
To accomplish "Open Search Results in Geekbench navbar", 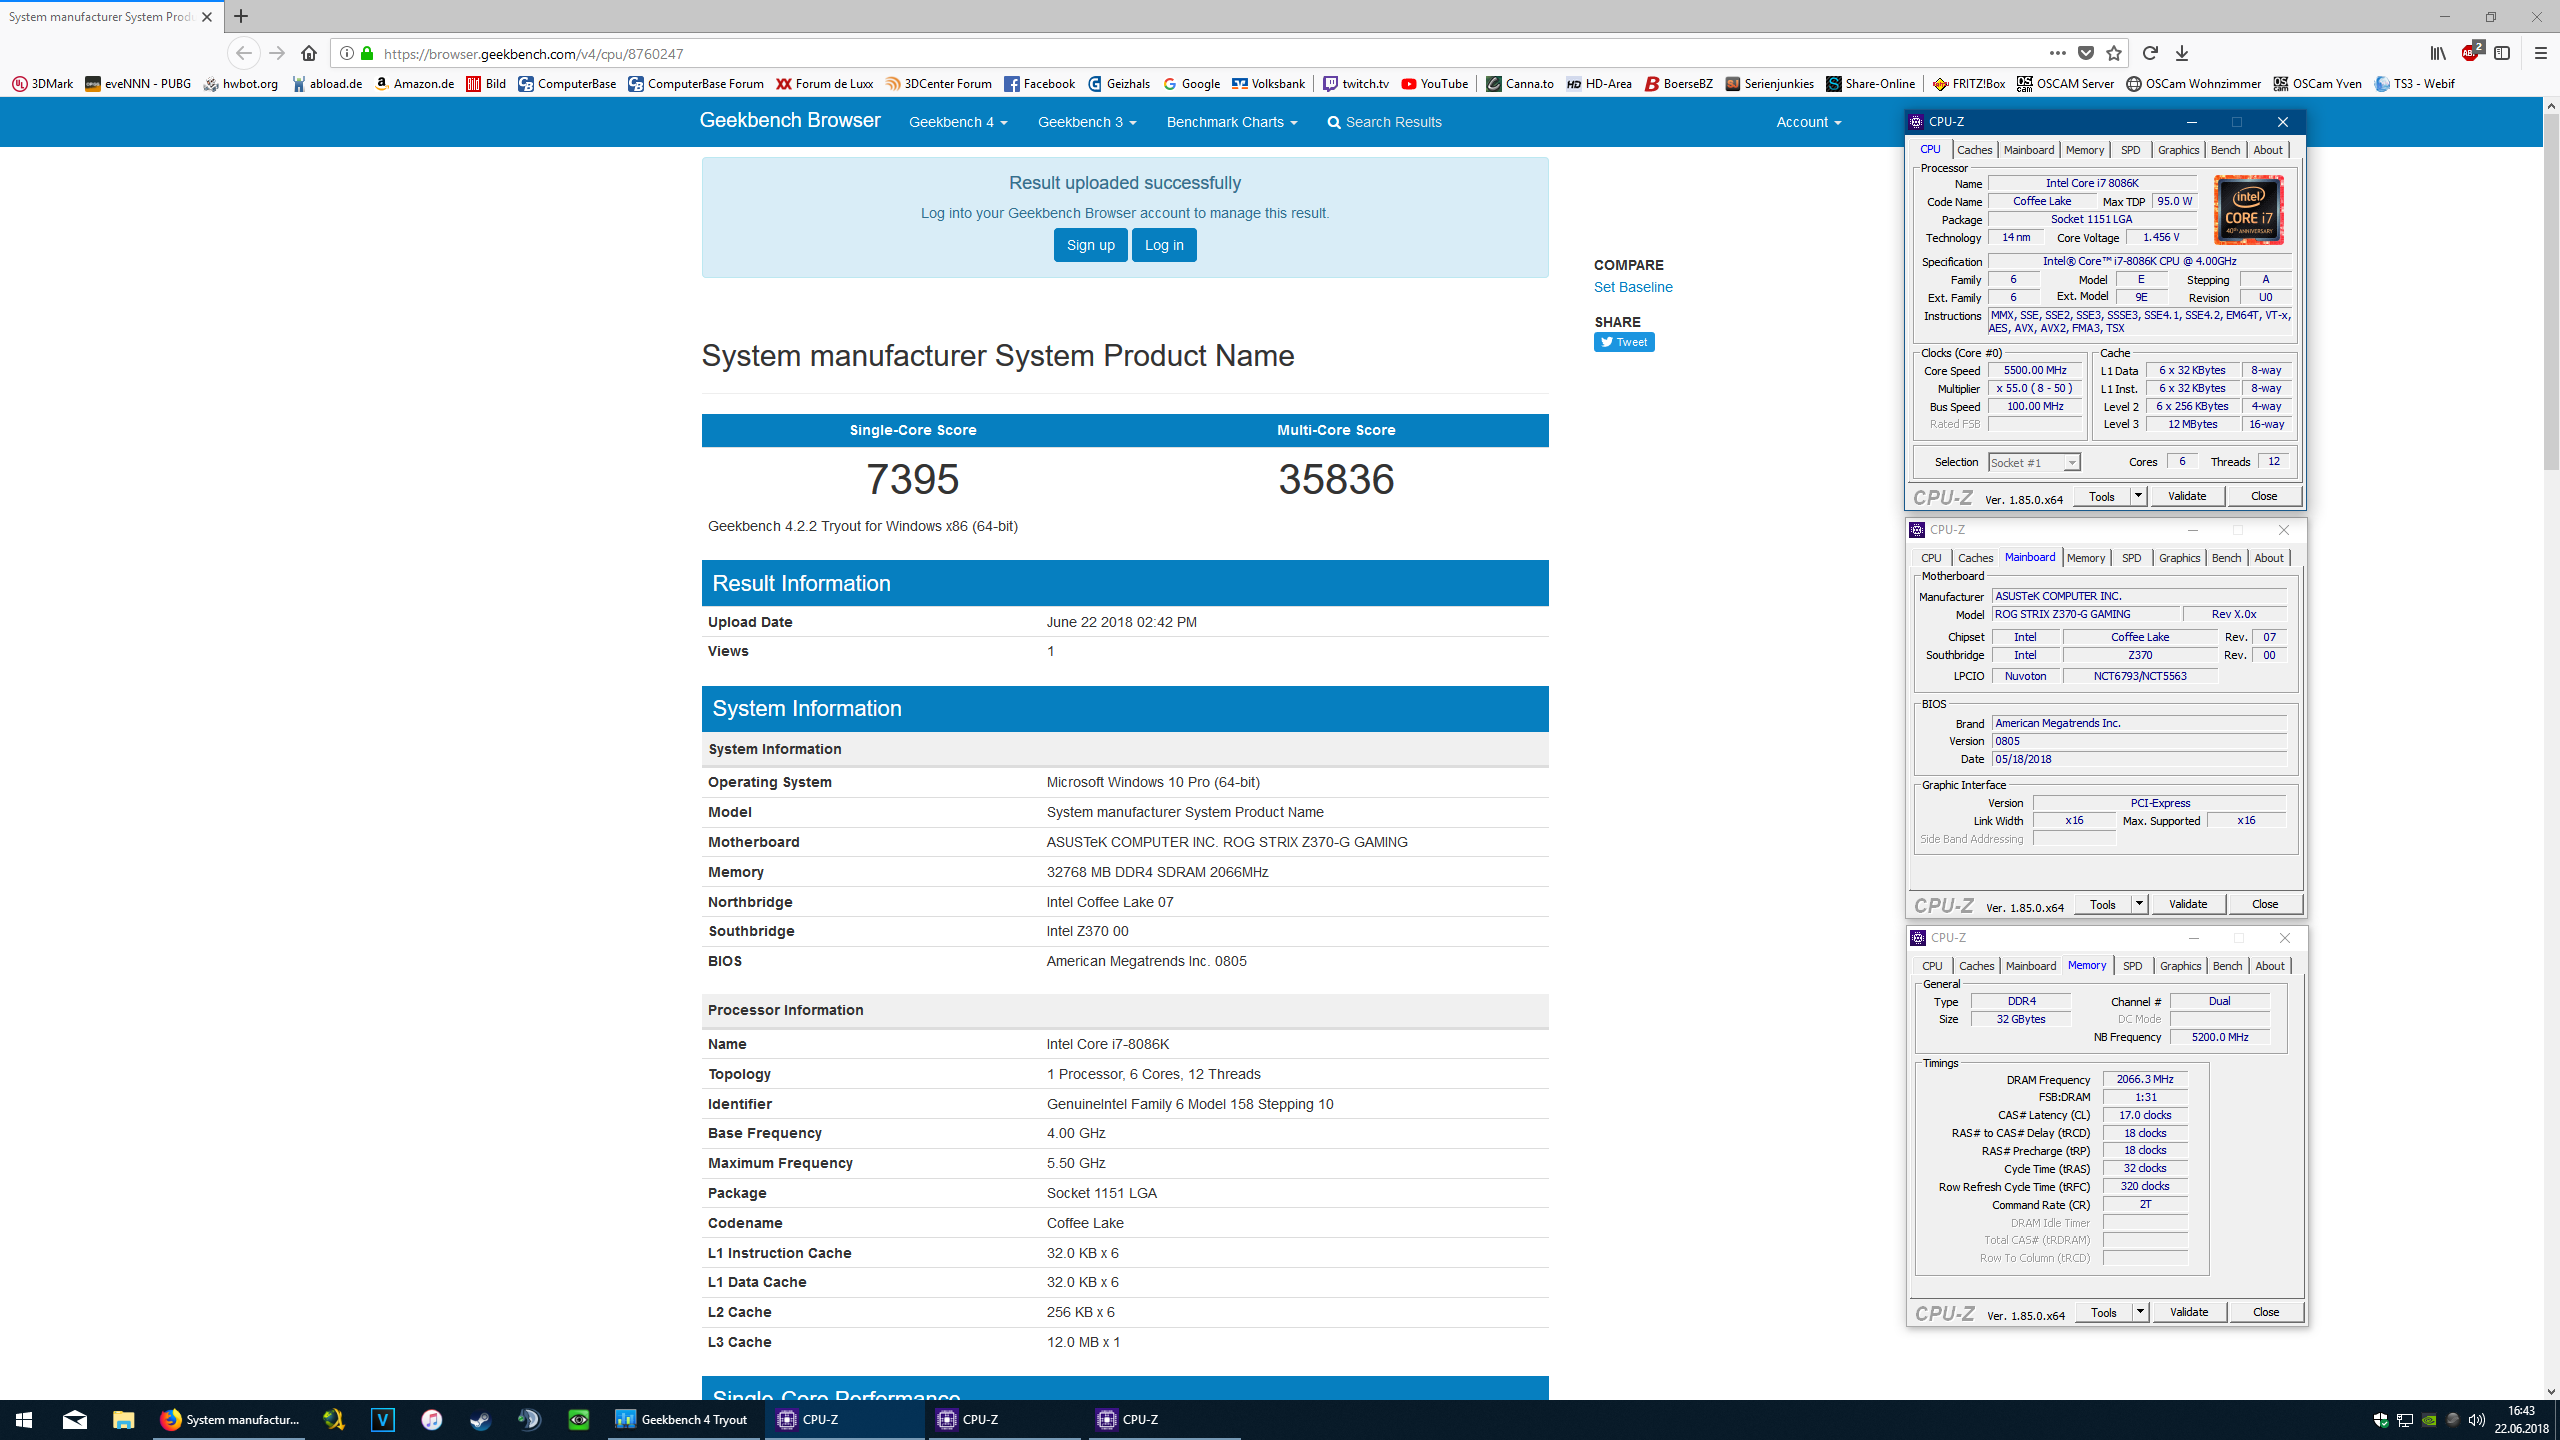I will pyautogui.click(x=1384, y=122).
